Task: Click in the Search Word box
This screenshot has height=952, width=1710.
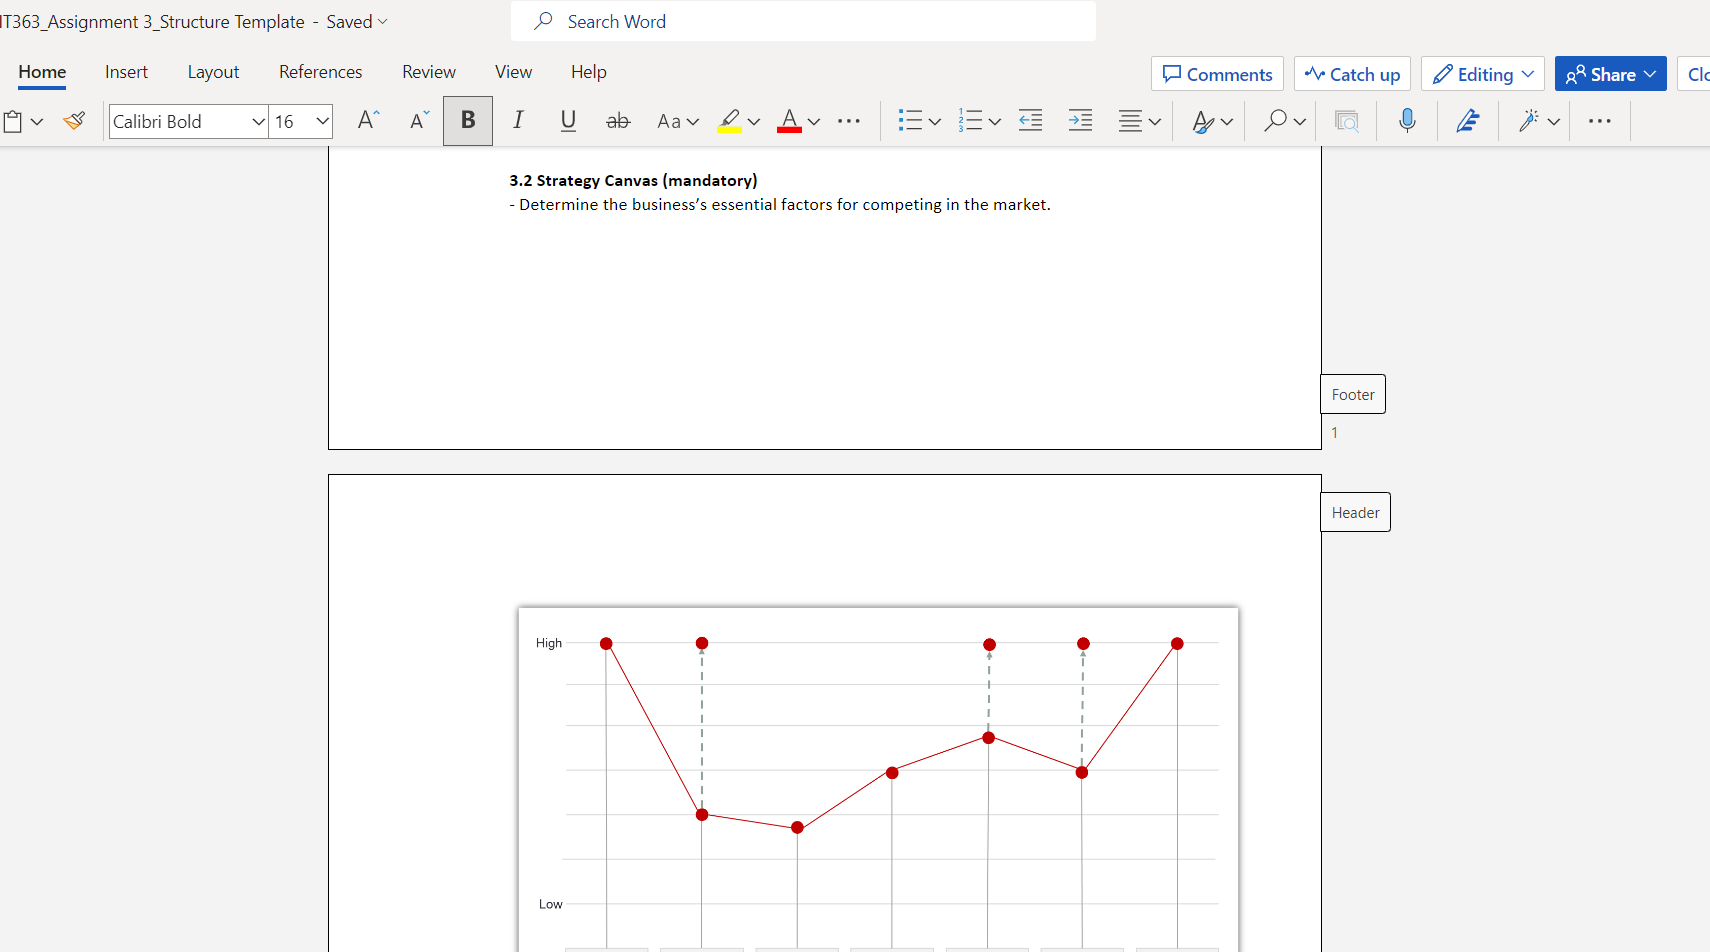Action: pos(803,21)
